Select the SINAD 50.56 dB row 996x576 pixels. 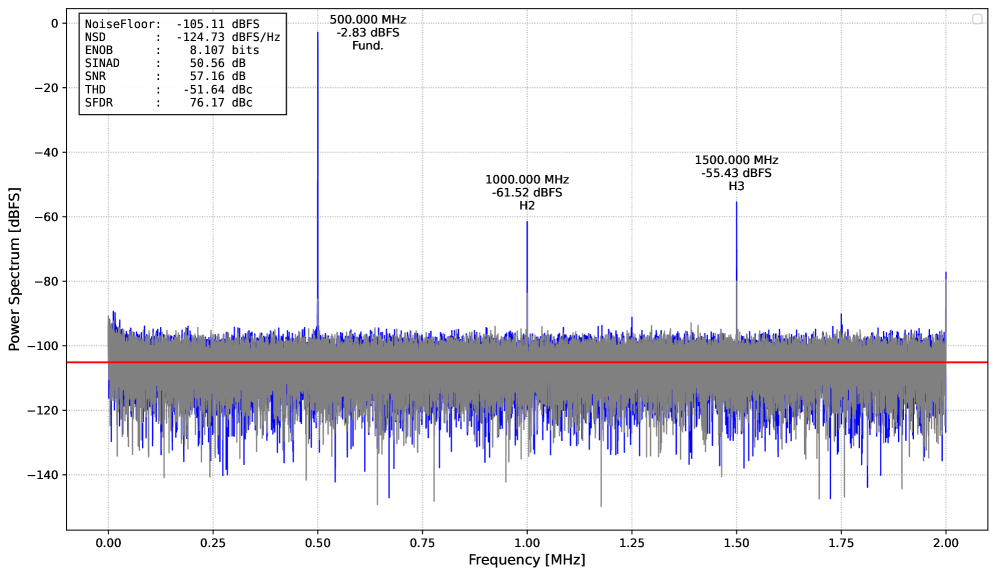(x=165, y=64)
